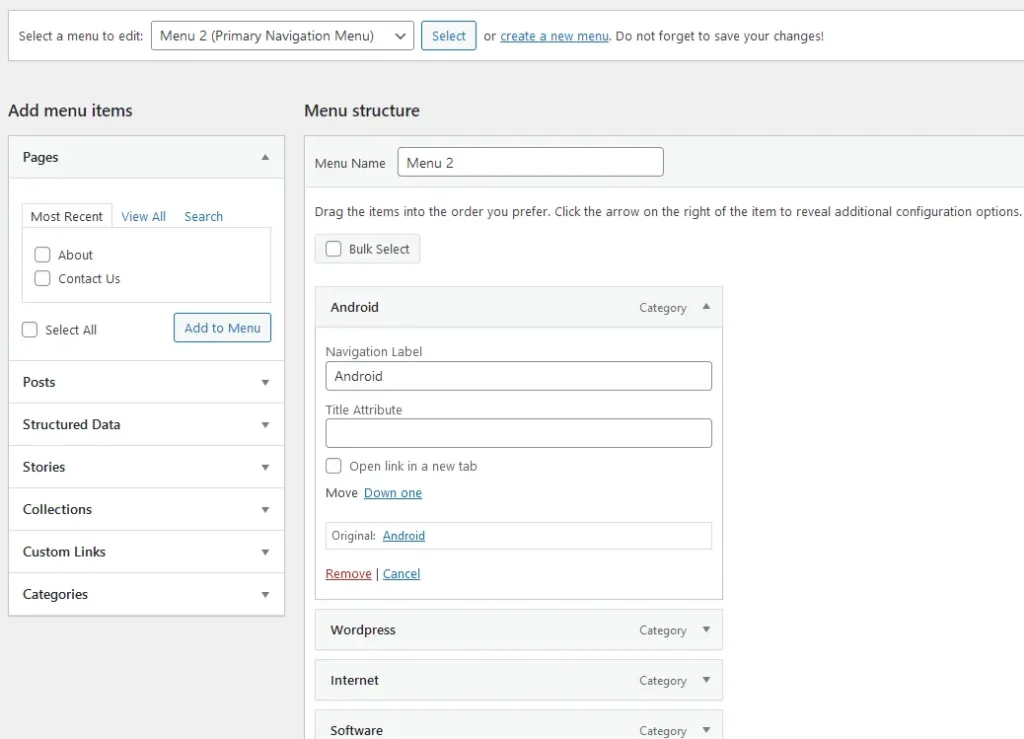Click the Android menu item title
The width and height of the screenshot is (1024, 739).
tap(354, 307)
